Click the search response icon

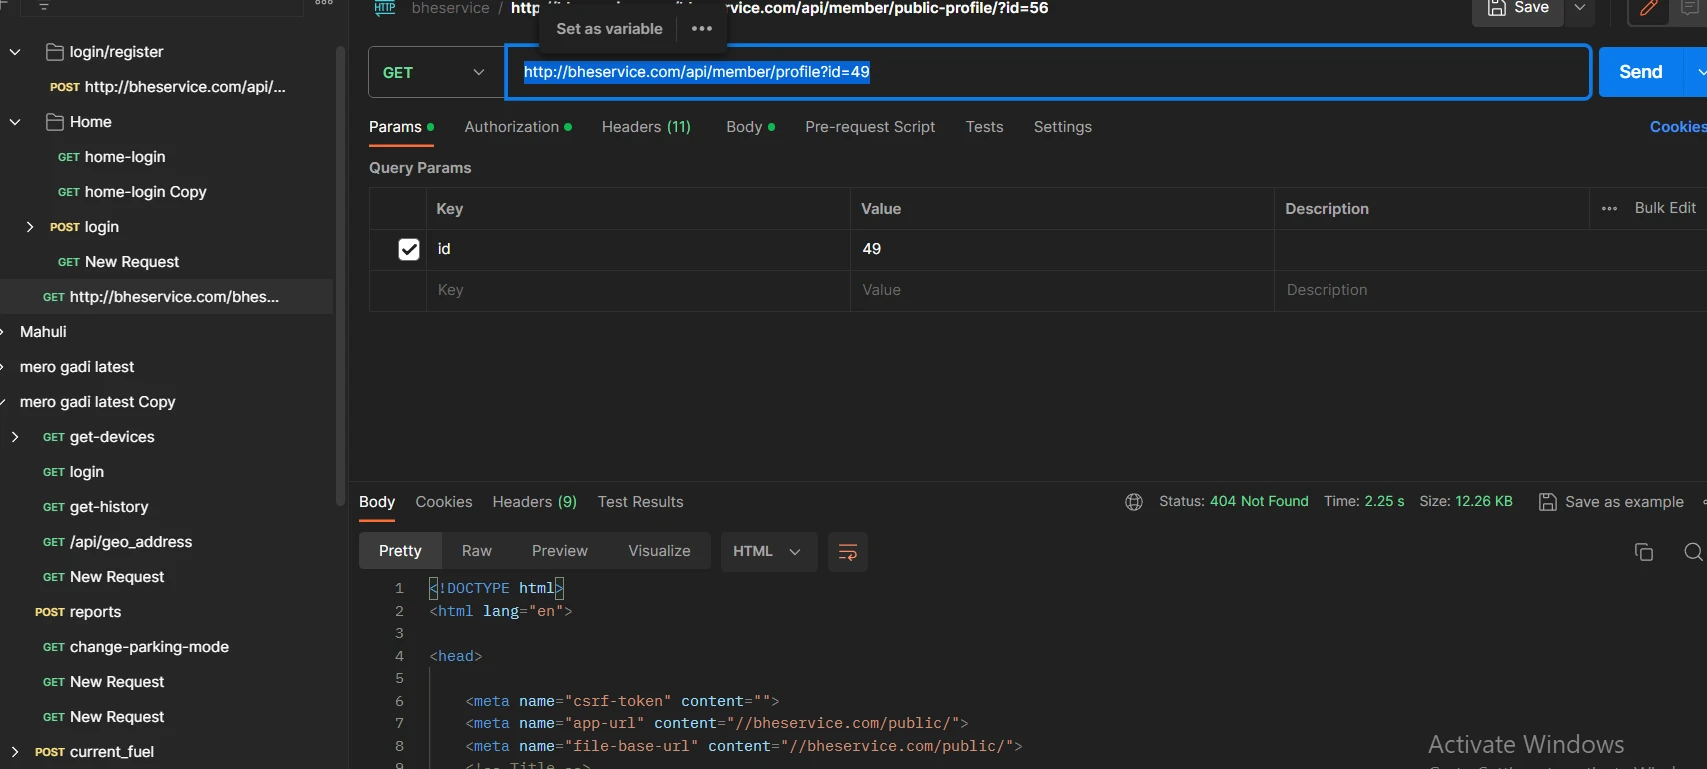pos(1693,552)
